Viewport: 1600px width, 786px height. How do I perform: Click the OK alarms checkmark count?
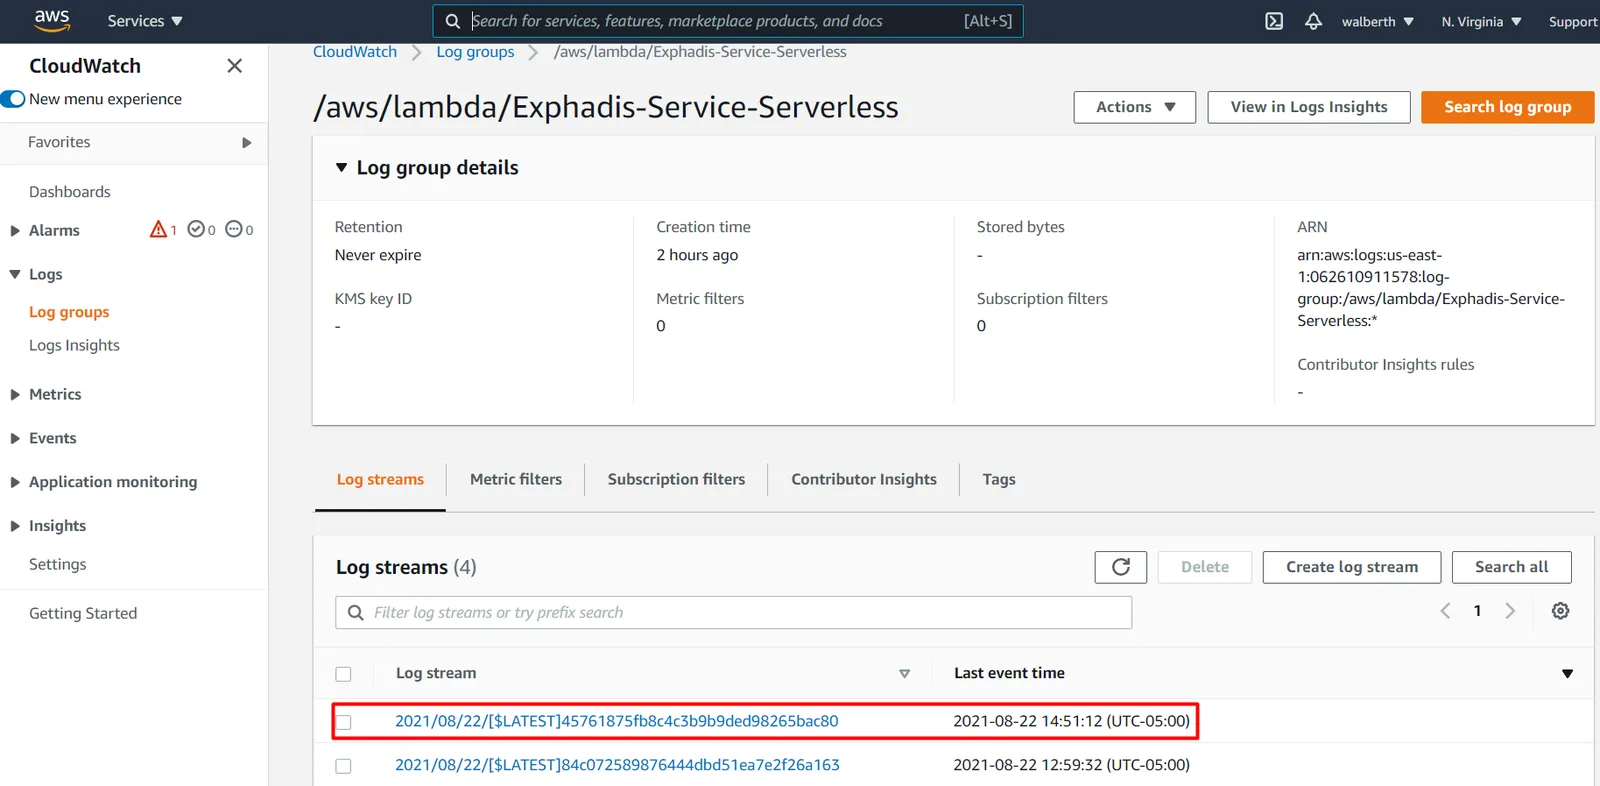click(x=201, y=230)
